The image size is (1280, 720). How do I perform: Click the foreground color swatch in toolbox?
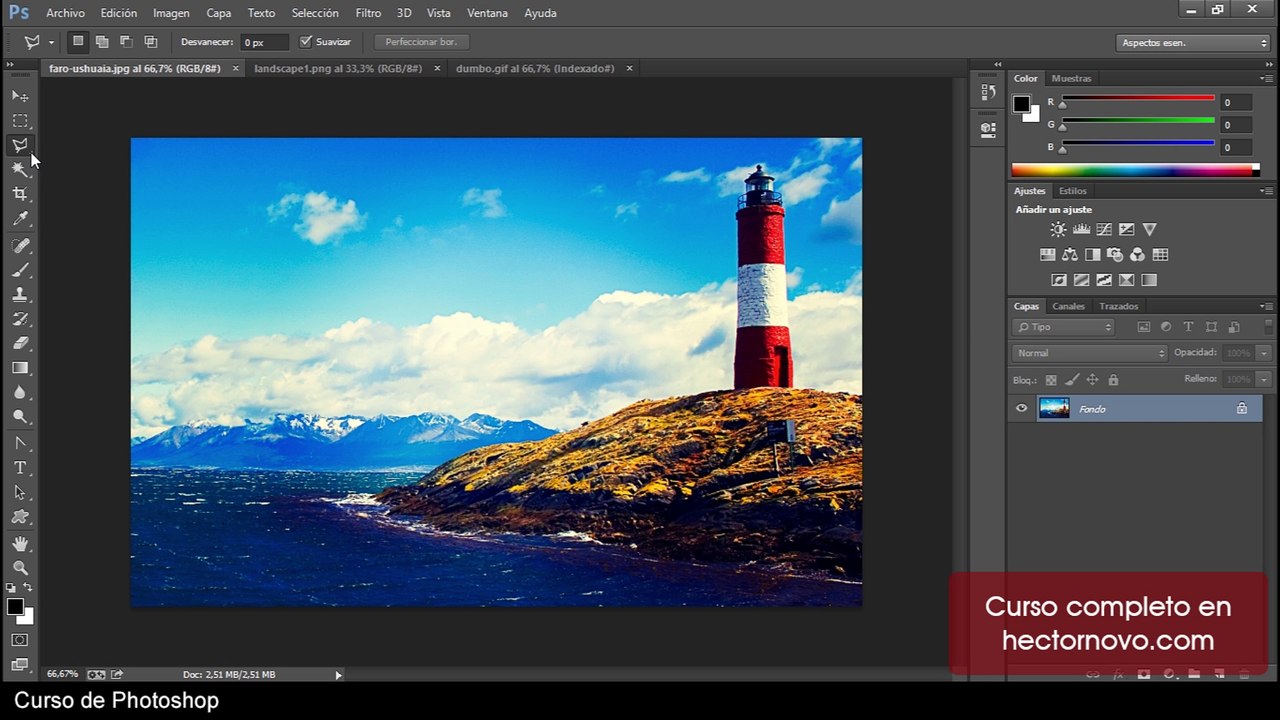pos(15,607)
